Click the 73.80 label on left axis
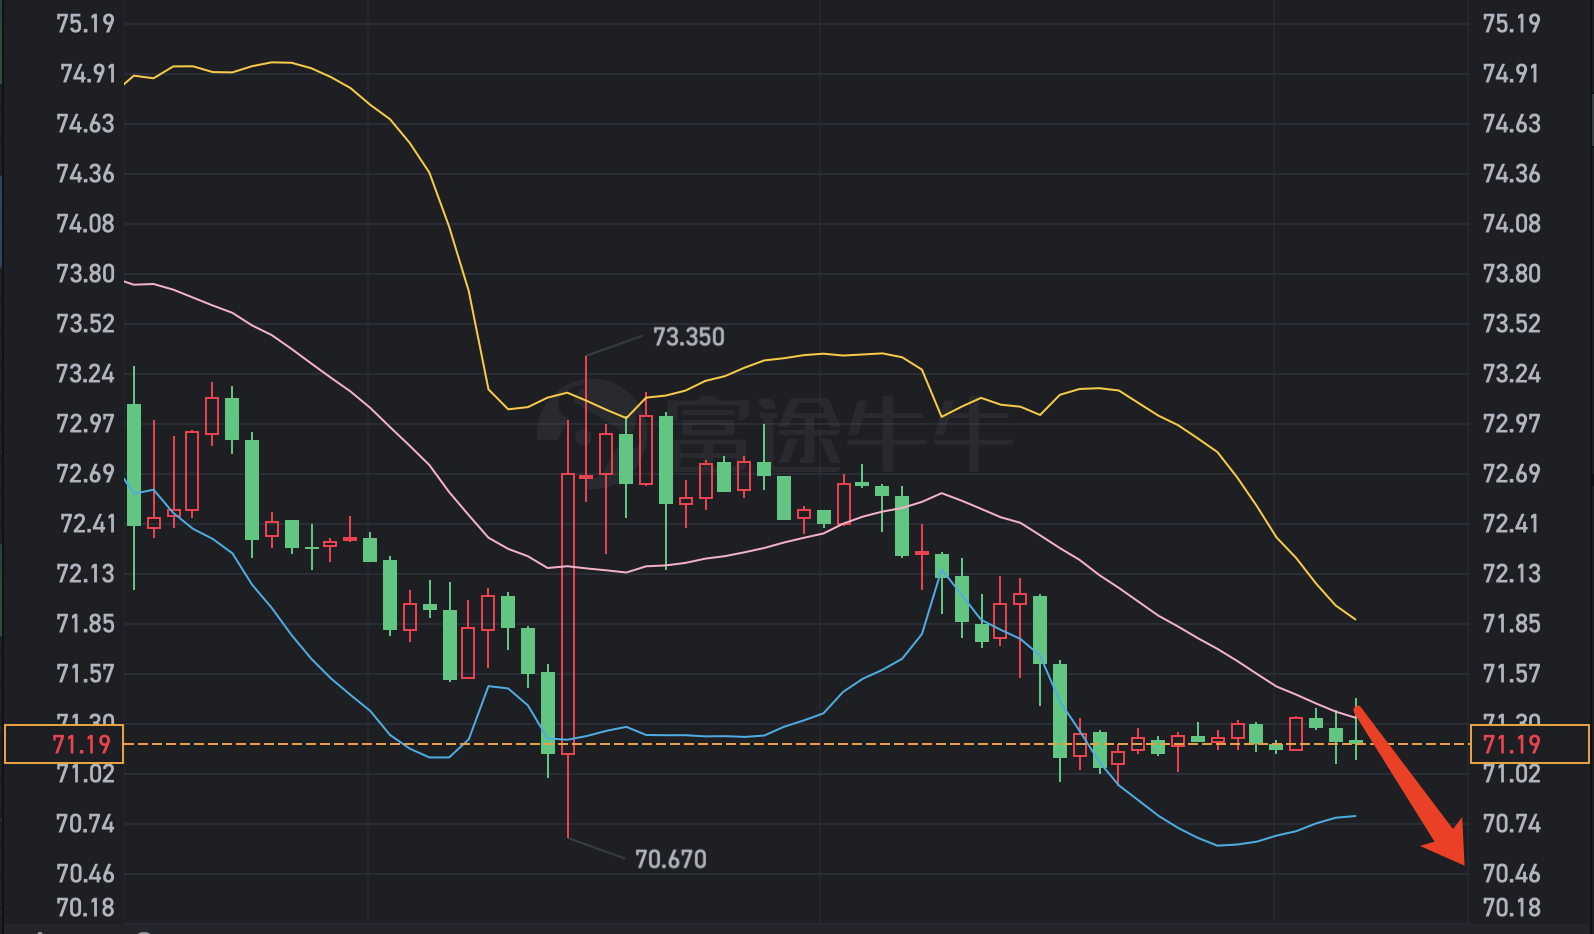The width and height of the screenshot is (1594, 934). [85, 274]
